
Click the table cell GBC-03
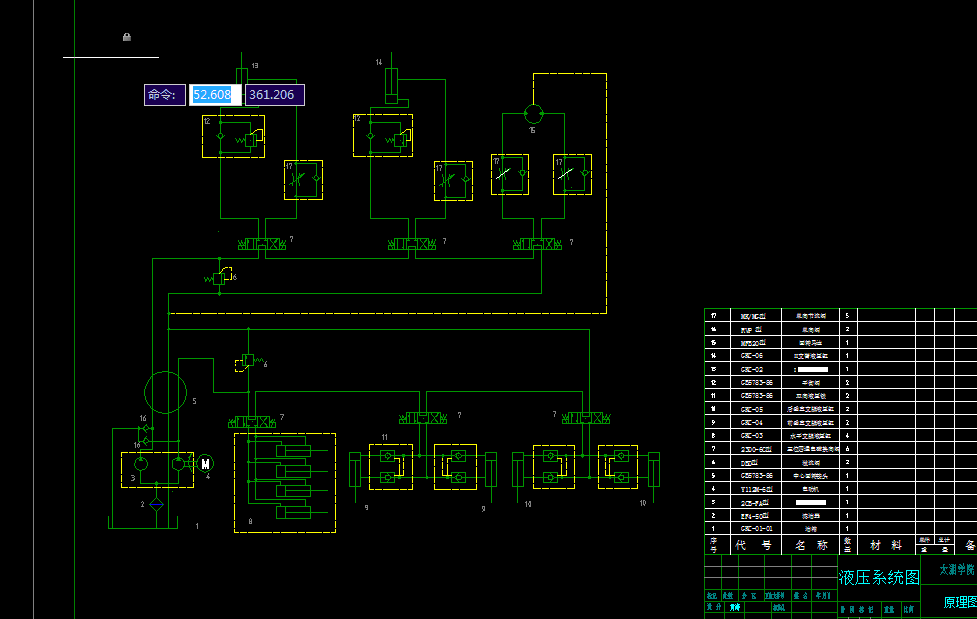(756, 436)
